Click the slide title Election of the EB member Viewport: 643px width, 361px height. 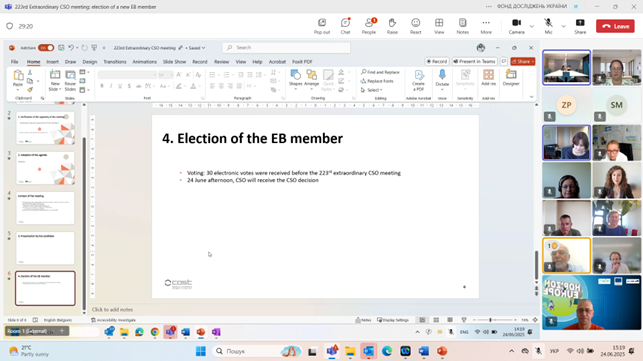coord(253,138)
